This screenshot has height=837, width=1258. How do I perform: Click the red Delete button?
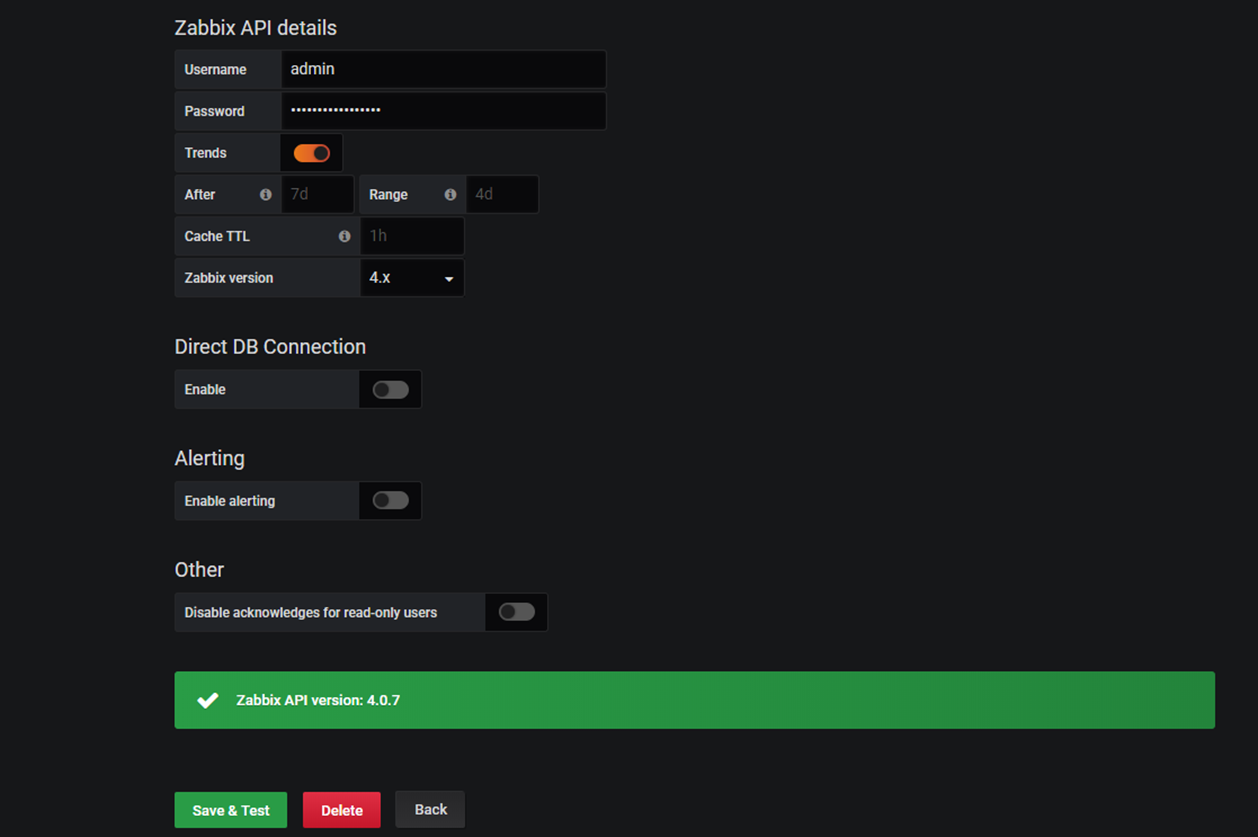(x=342, y=810)
